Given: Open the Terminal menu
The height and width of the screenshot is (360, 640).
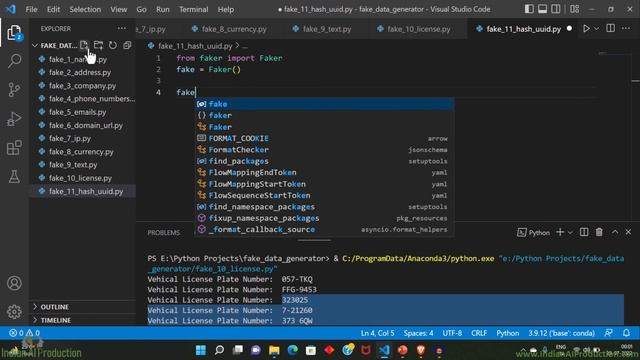Looking at the screenshot, I should [x=193, y=9].
